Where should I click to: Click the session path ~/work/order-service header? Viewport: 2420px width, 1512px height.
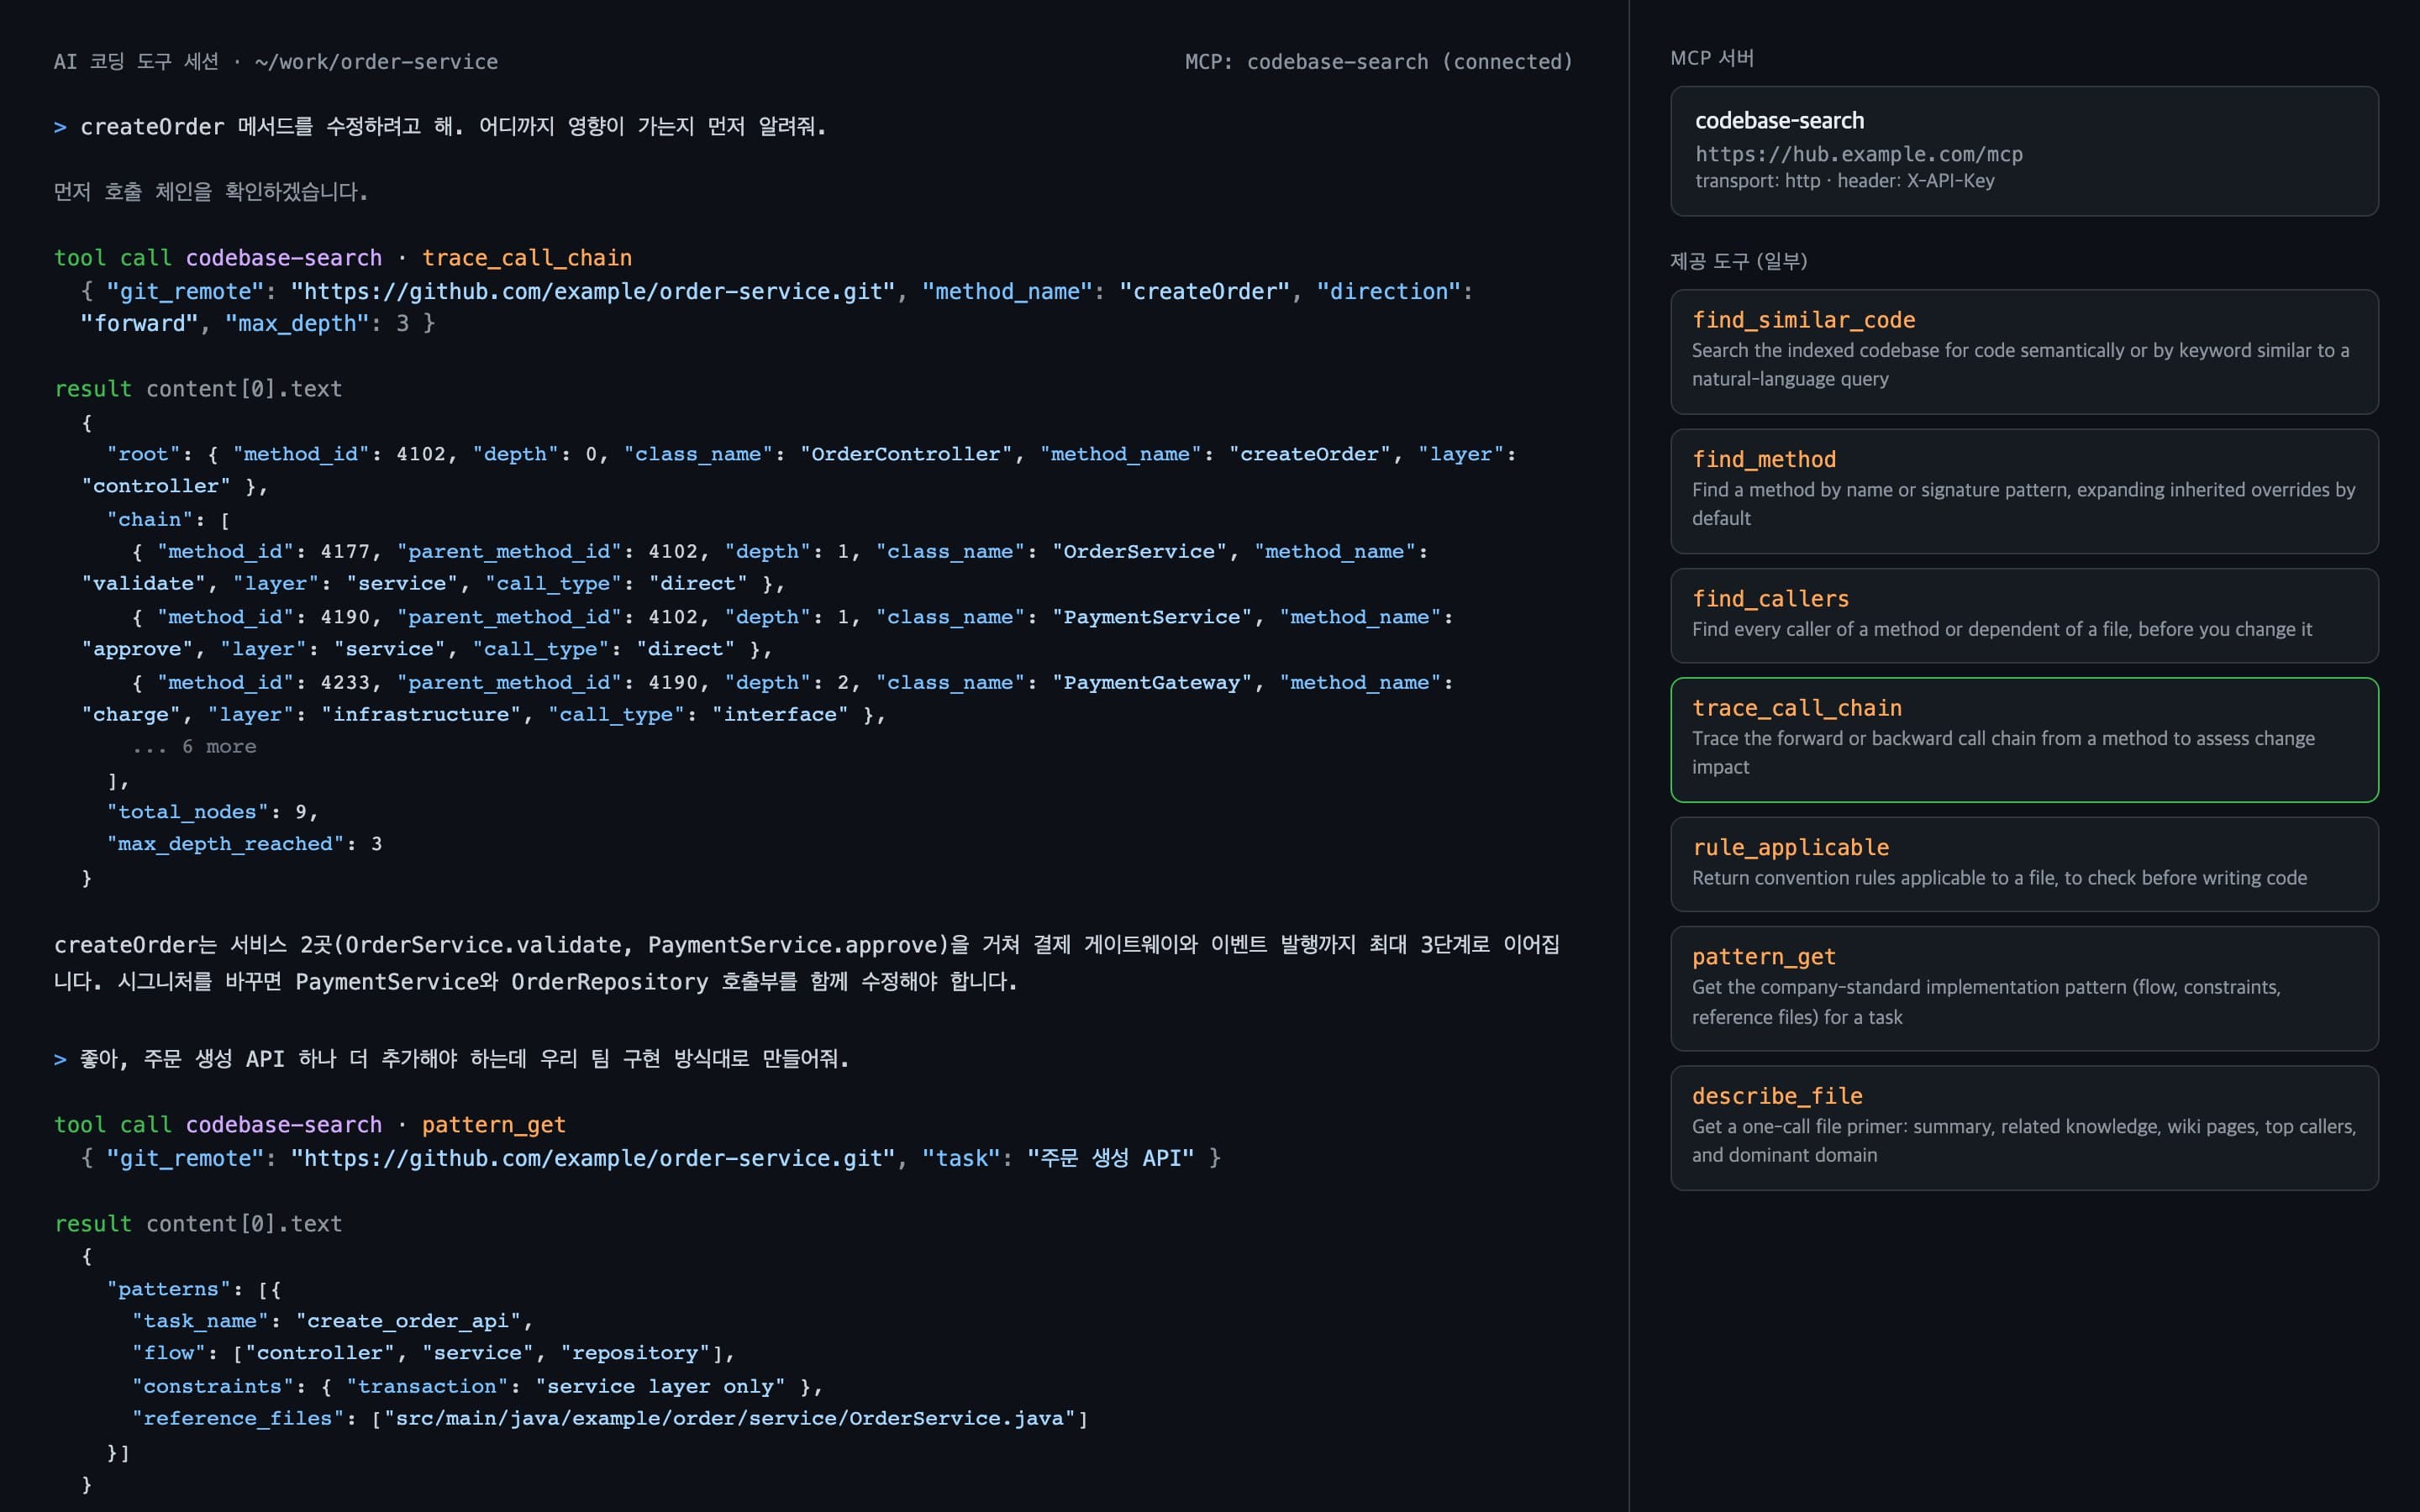click(x=376, y=62)
